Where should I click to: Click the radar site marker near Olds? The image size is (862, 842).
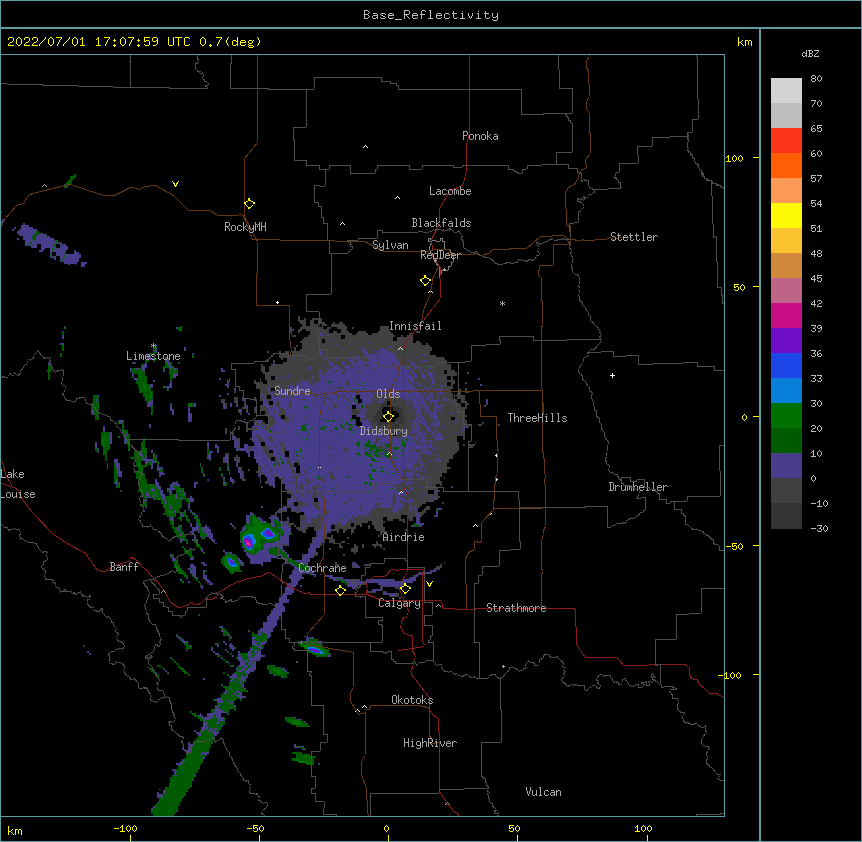388,416
